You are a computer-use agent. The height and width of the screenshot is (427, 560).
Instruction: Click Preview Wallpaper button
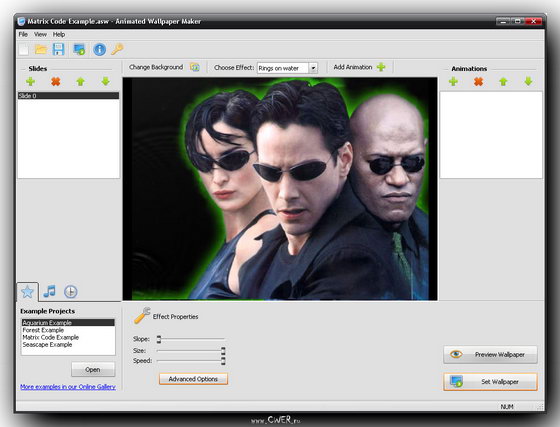click(x=490, y=355)
